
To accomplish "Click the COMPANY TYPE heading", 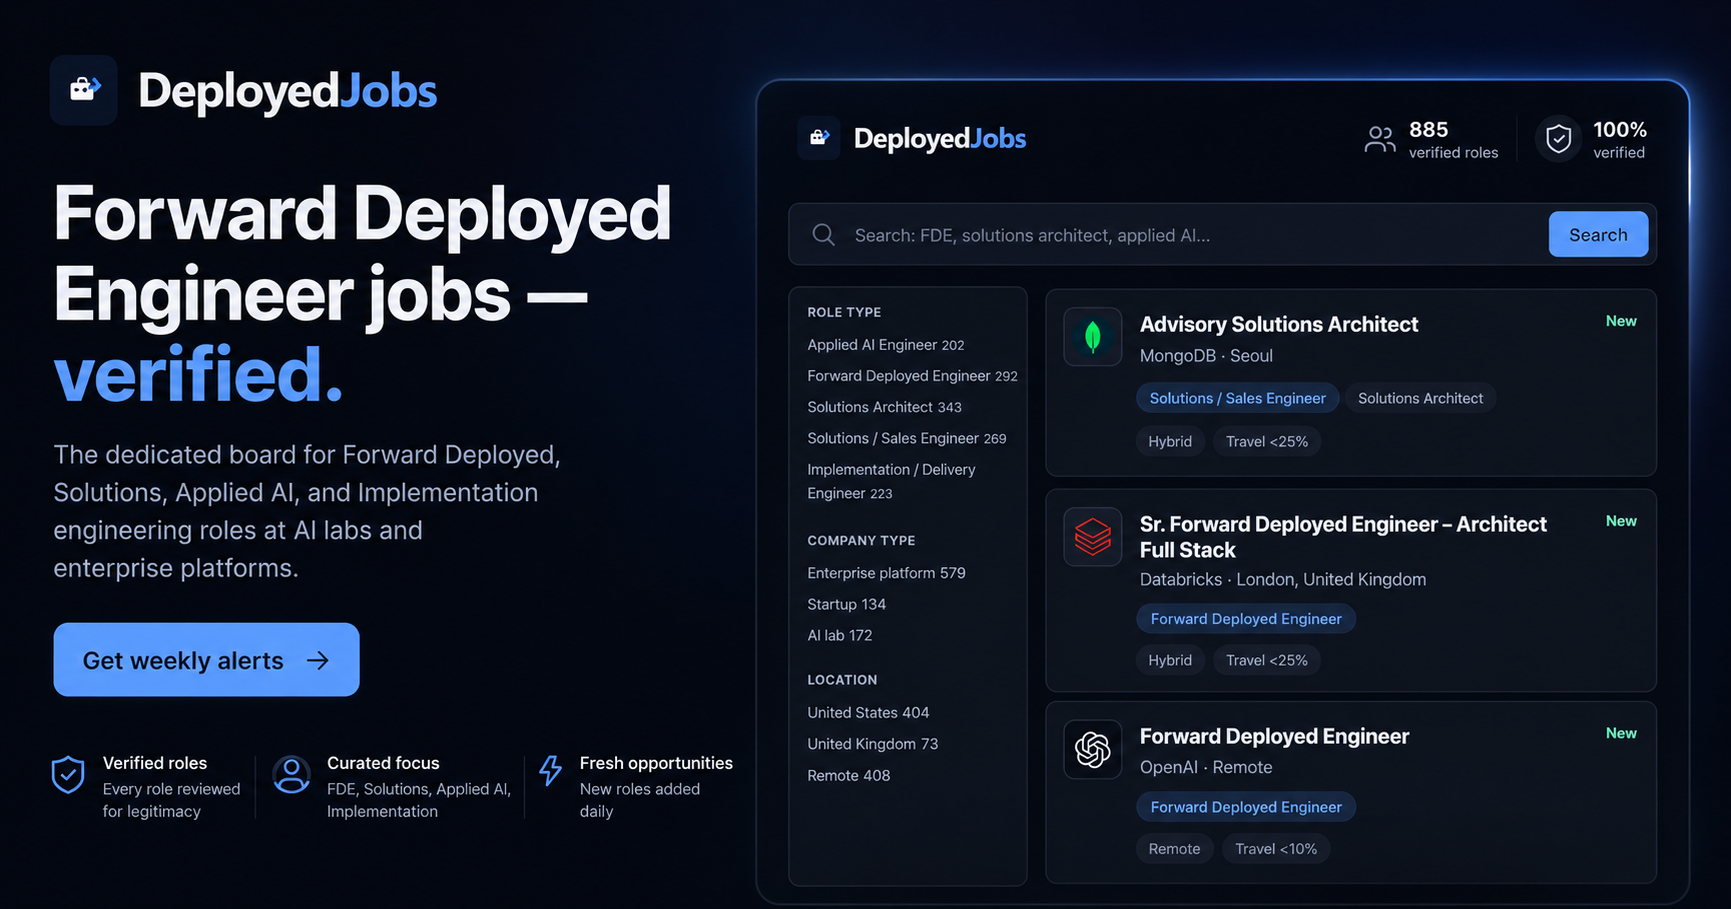I will pos(861,540).
